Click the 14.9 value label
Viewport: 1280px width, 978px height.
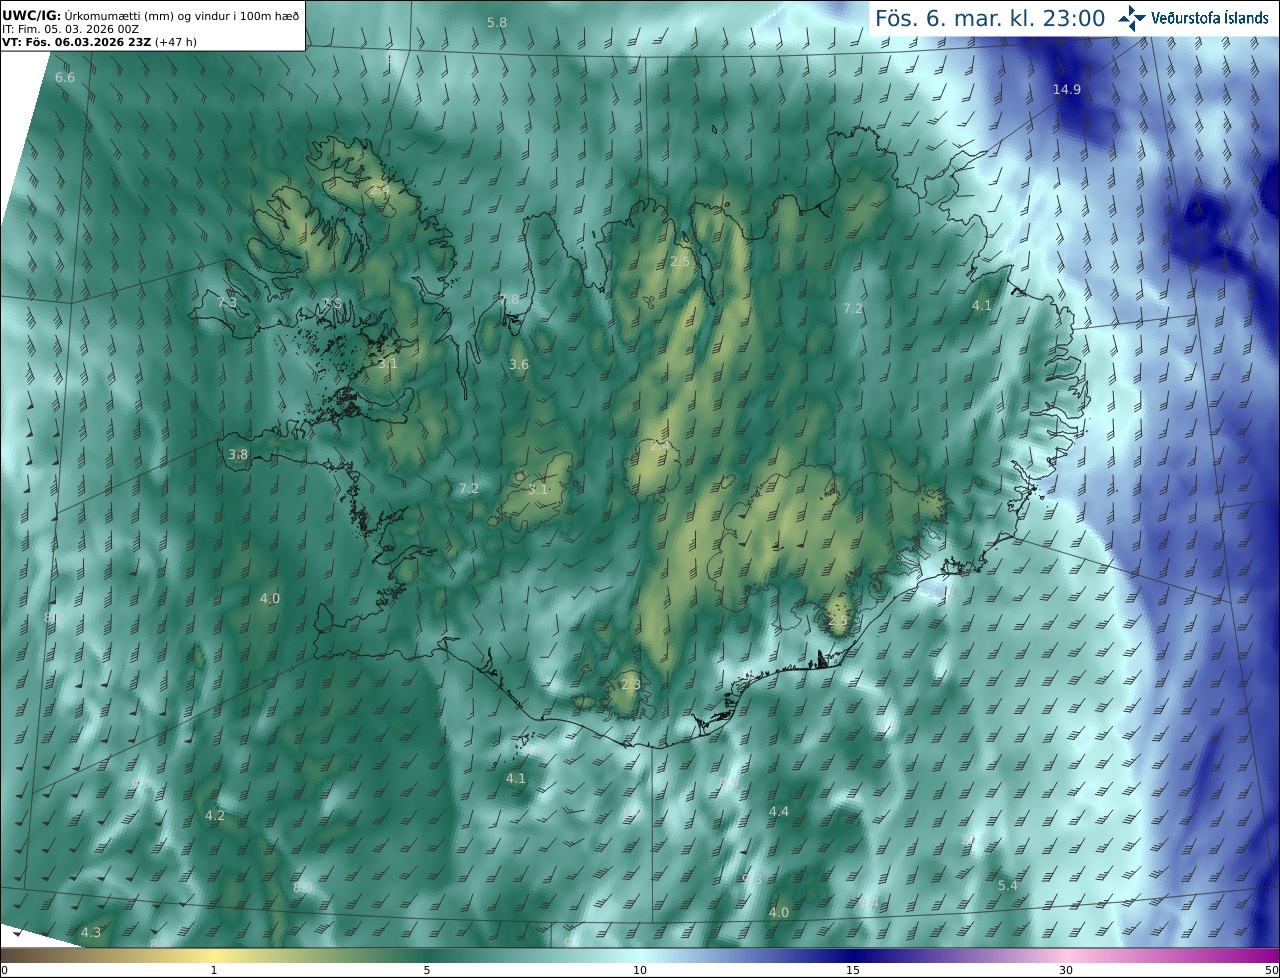point(1067,89)
